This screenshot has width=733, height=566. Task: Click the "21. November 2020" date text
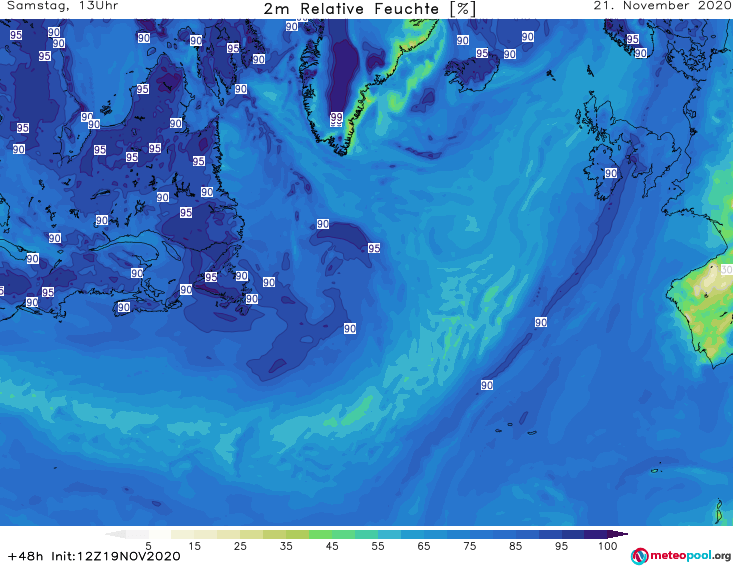click(662, 6)
